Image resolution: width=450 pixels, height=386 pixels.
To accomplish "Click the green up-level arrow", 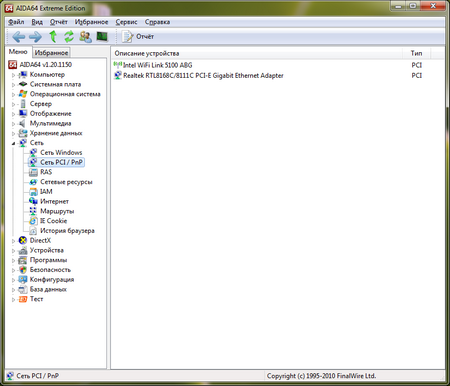I will [x=53, y=36].
